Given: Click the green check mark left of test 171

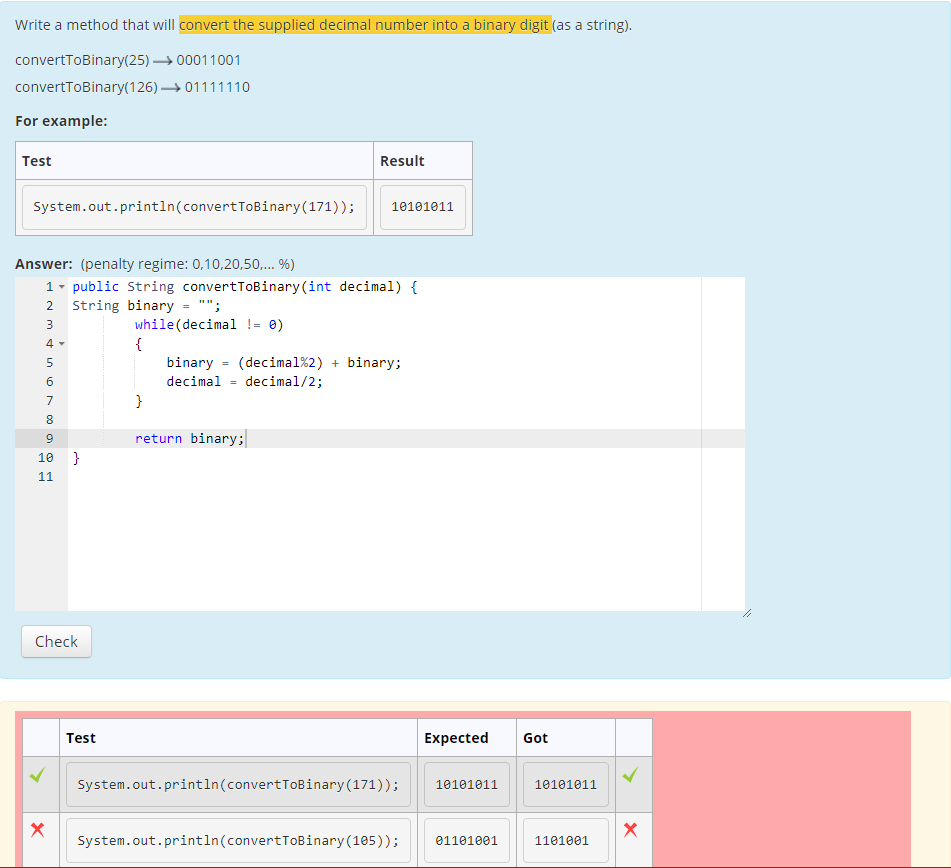Looking at the screenshot, I should click(x=38, y=775).
